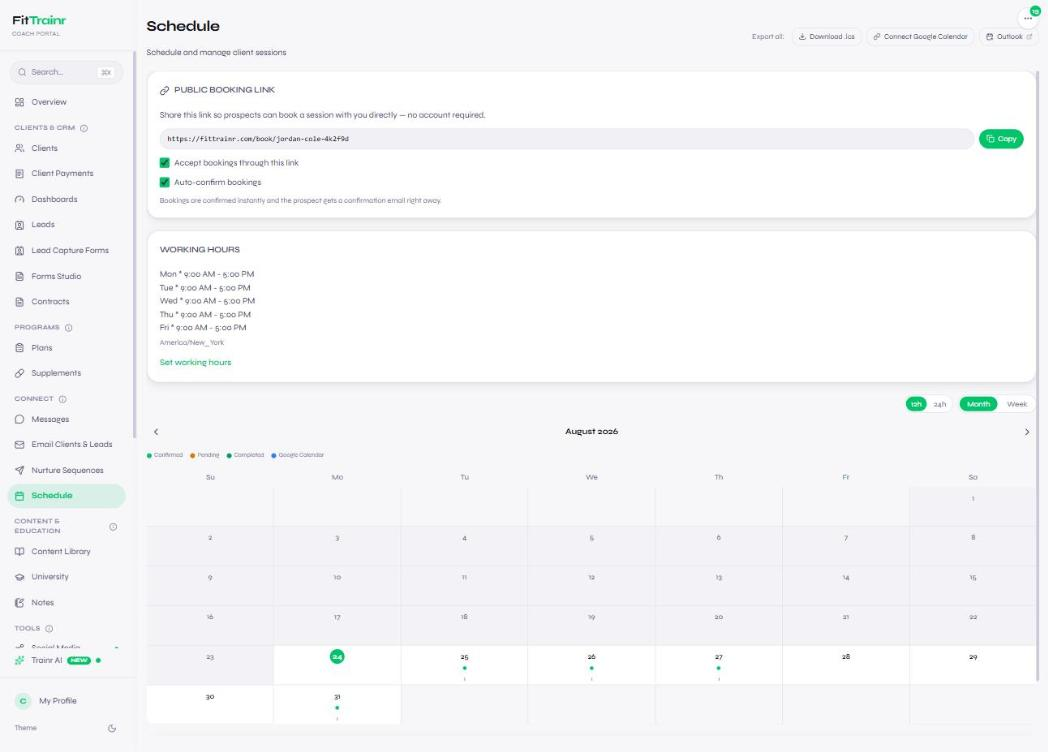Click the Clients people icon
The width and height of the screenshot is (1048, 752).
19,148
